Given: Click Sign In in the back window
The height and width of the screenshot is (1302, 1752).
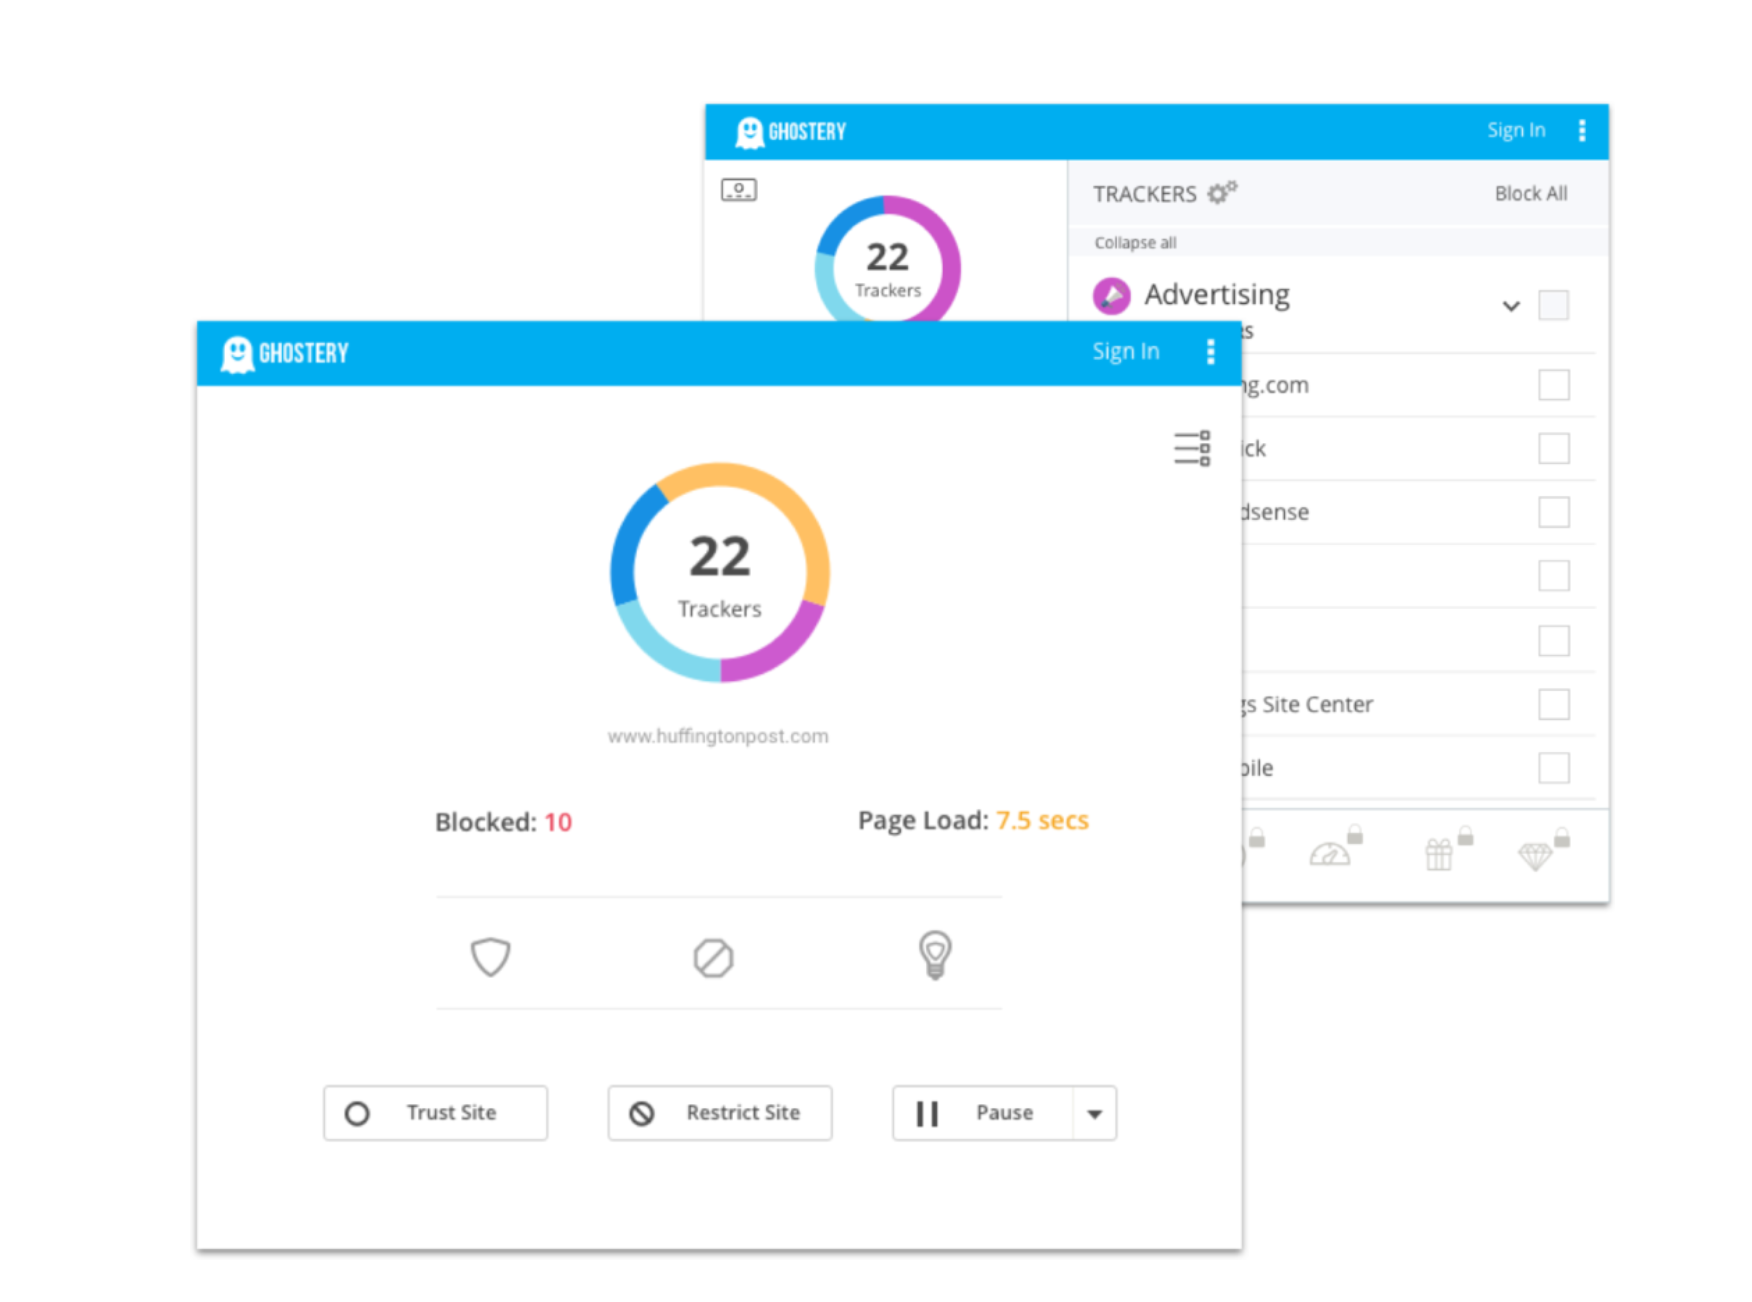Looking at the screenshot, I should 1515,130.
